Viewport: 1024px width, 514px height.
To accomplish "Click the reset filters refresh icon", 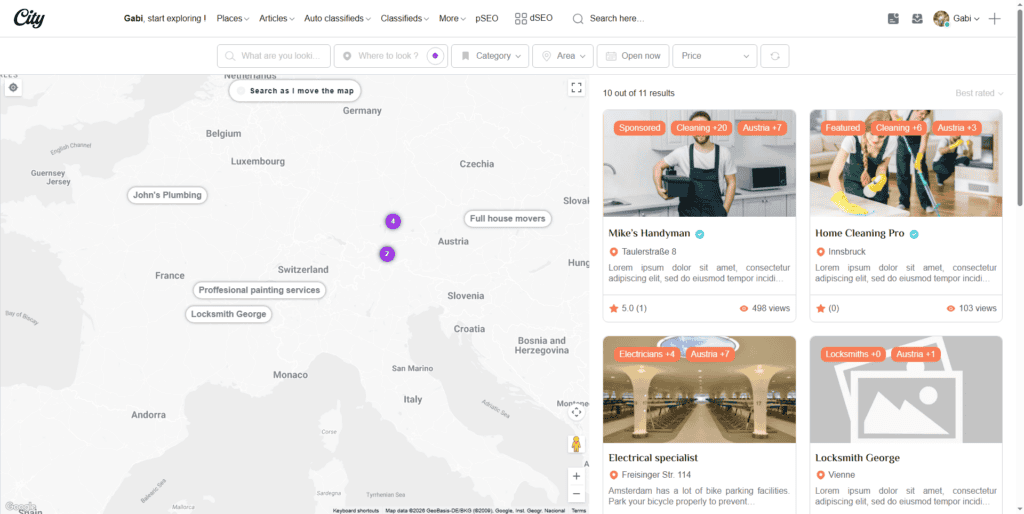I will click(773, 56).
